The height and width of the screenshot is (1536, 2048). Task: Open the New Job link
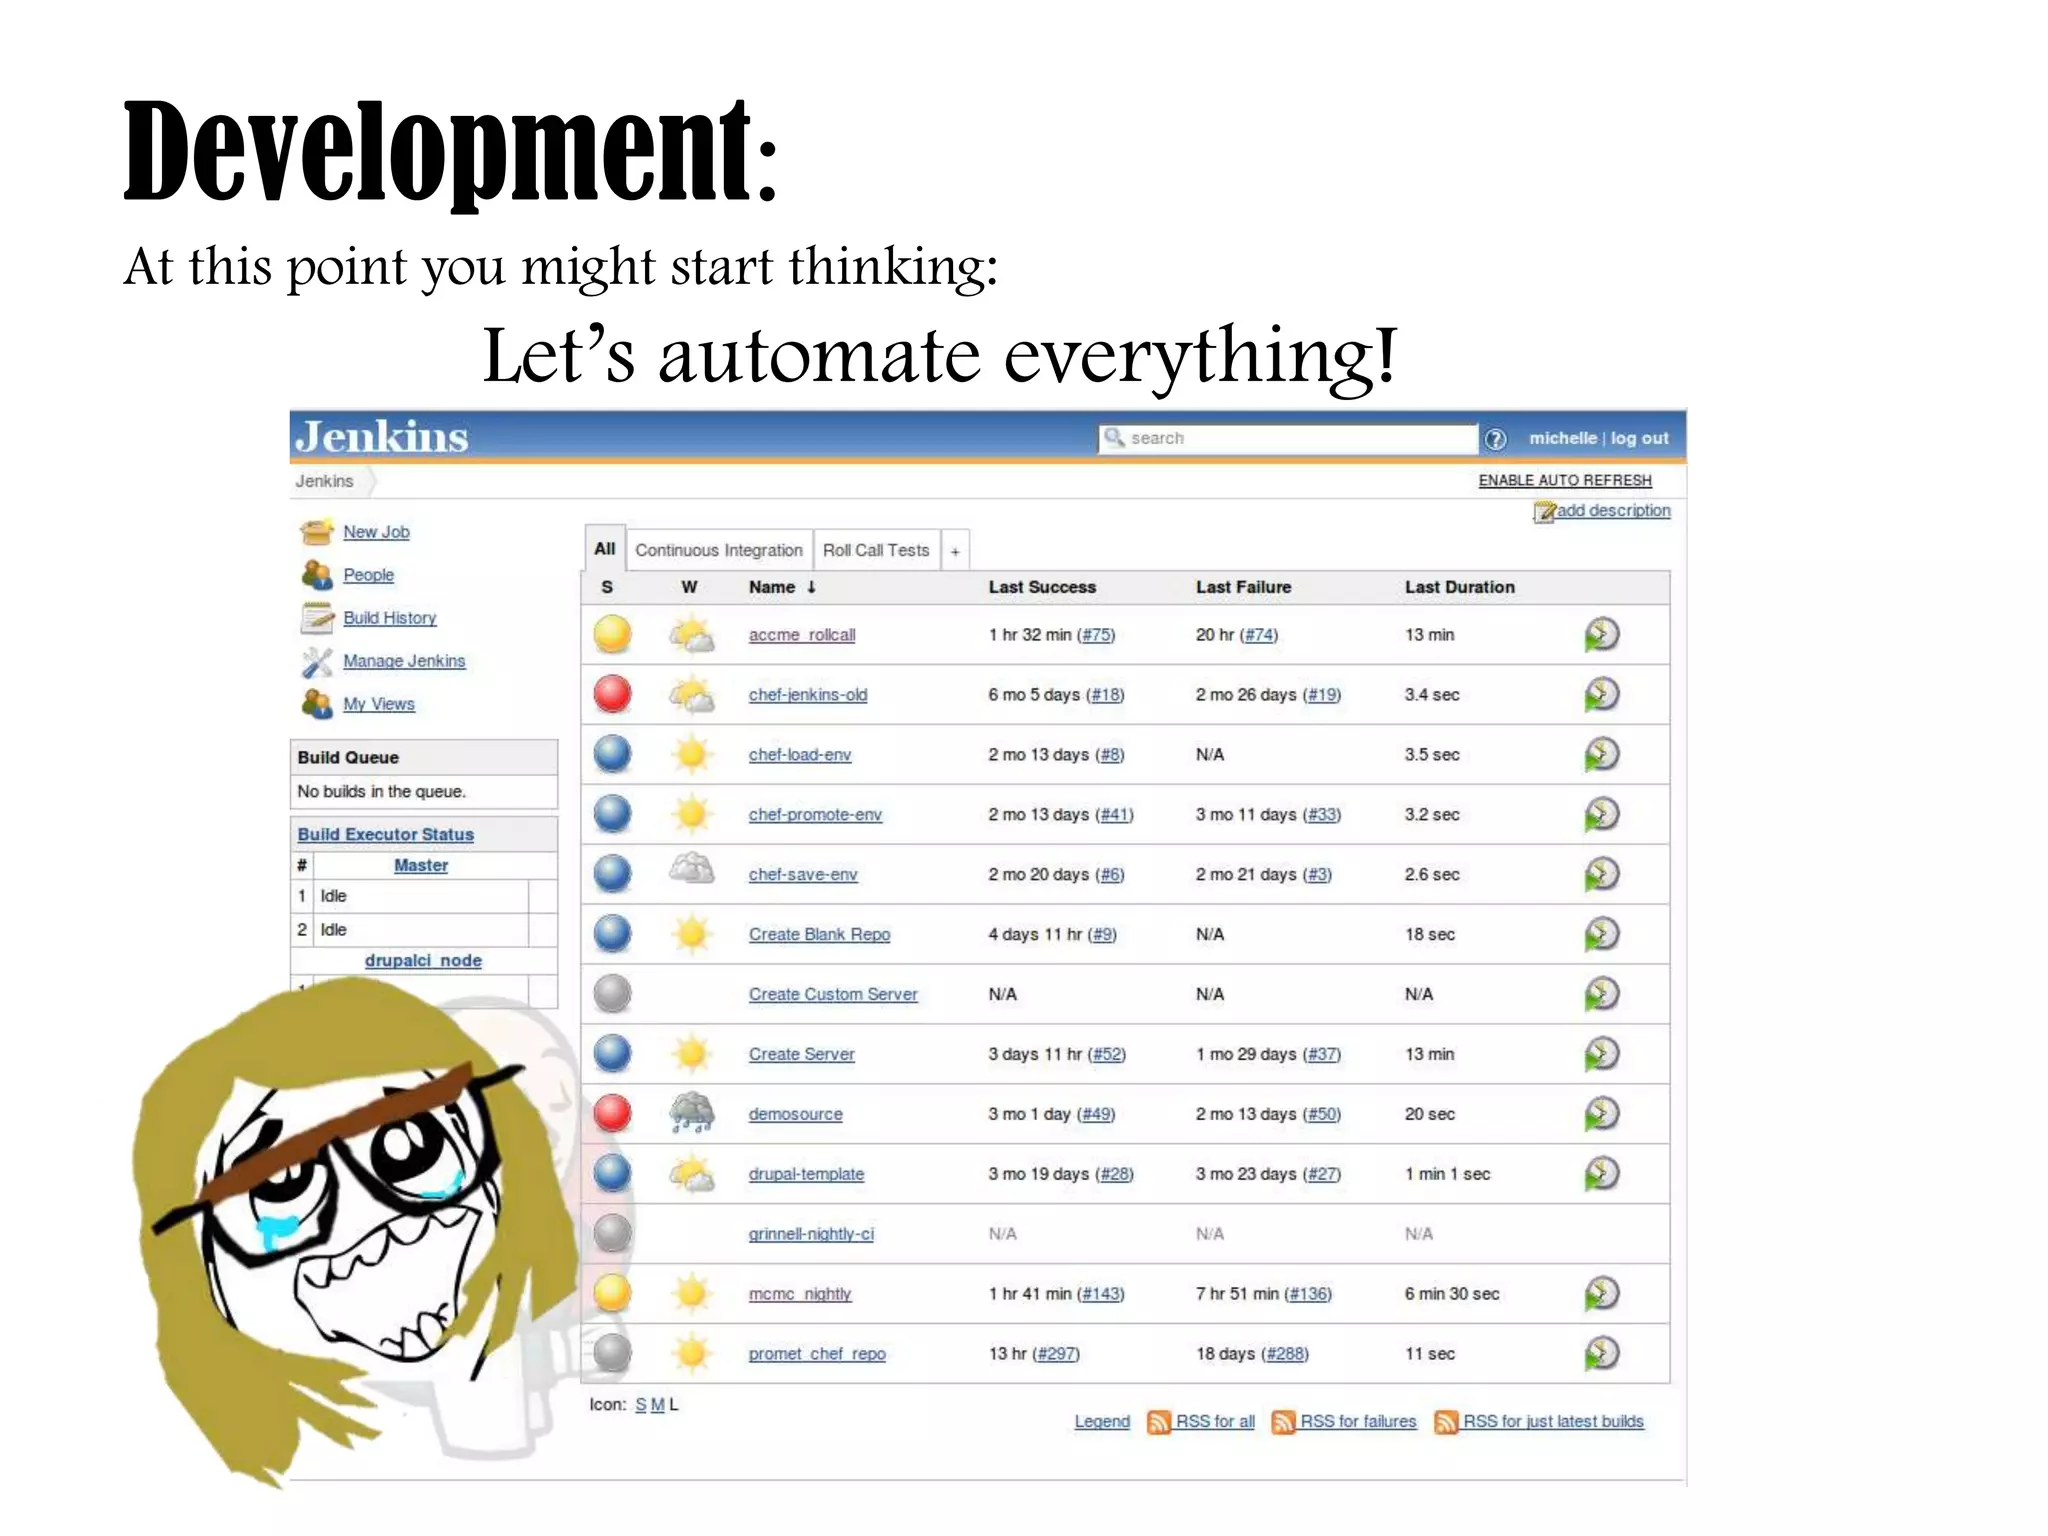(376, 532)
